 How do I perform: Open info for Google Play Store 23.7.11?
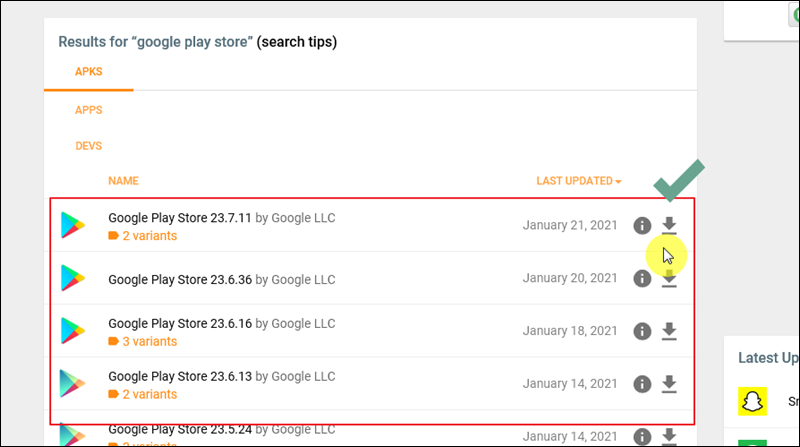(x=642, y=226)
